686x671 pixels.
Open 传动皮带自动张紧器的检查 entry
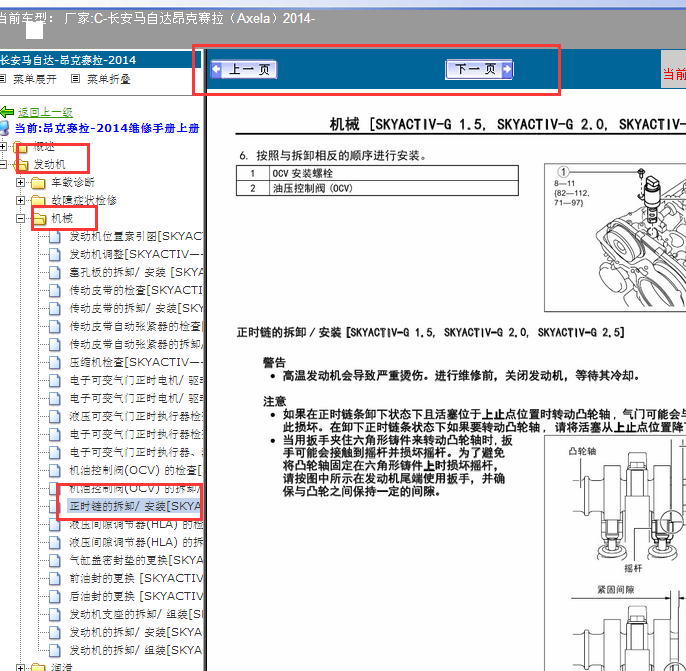[136, 326]
